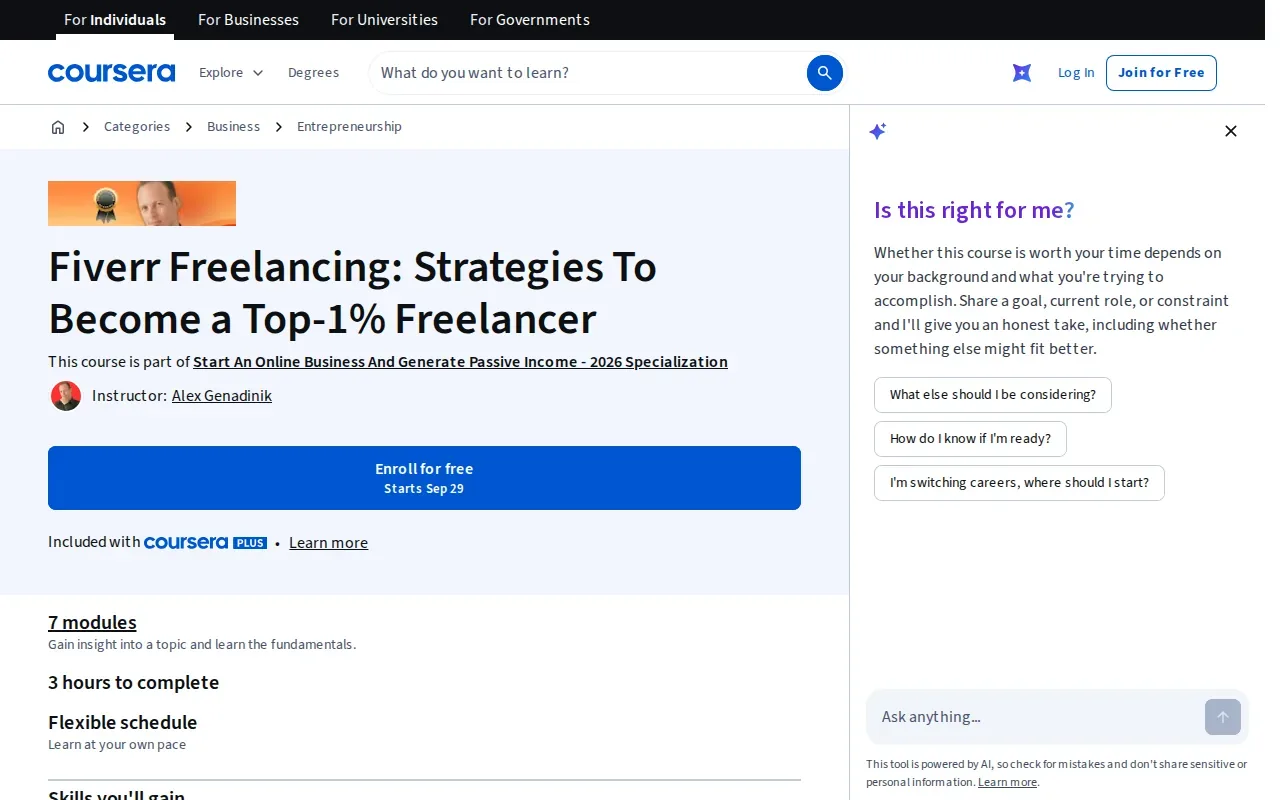Select "What else should I be considering?" suggestion
Viewport: 1280px width, 800px height.
992,395
